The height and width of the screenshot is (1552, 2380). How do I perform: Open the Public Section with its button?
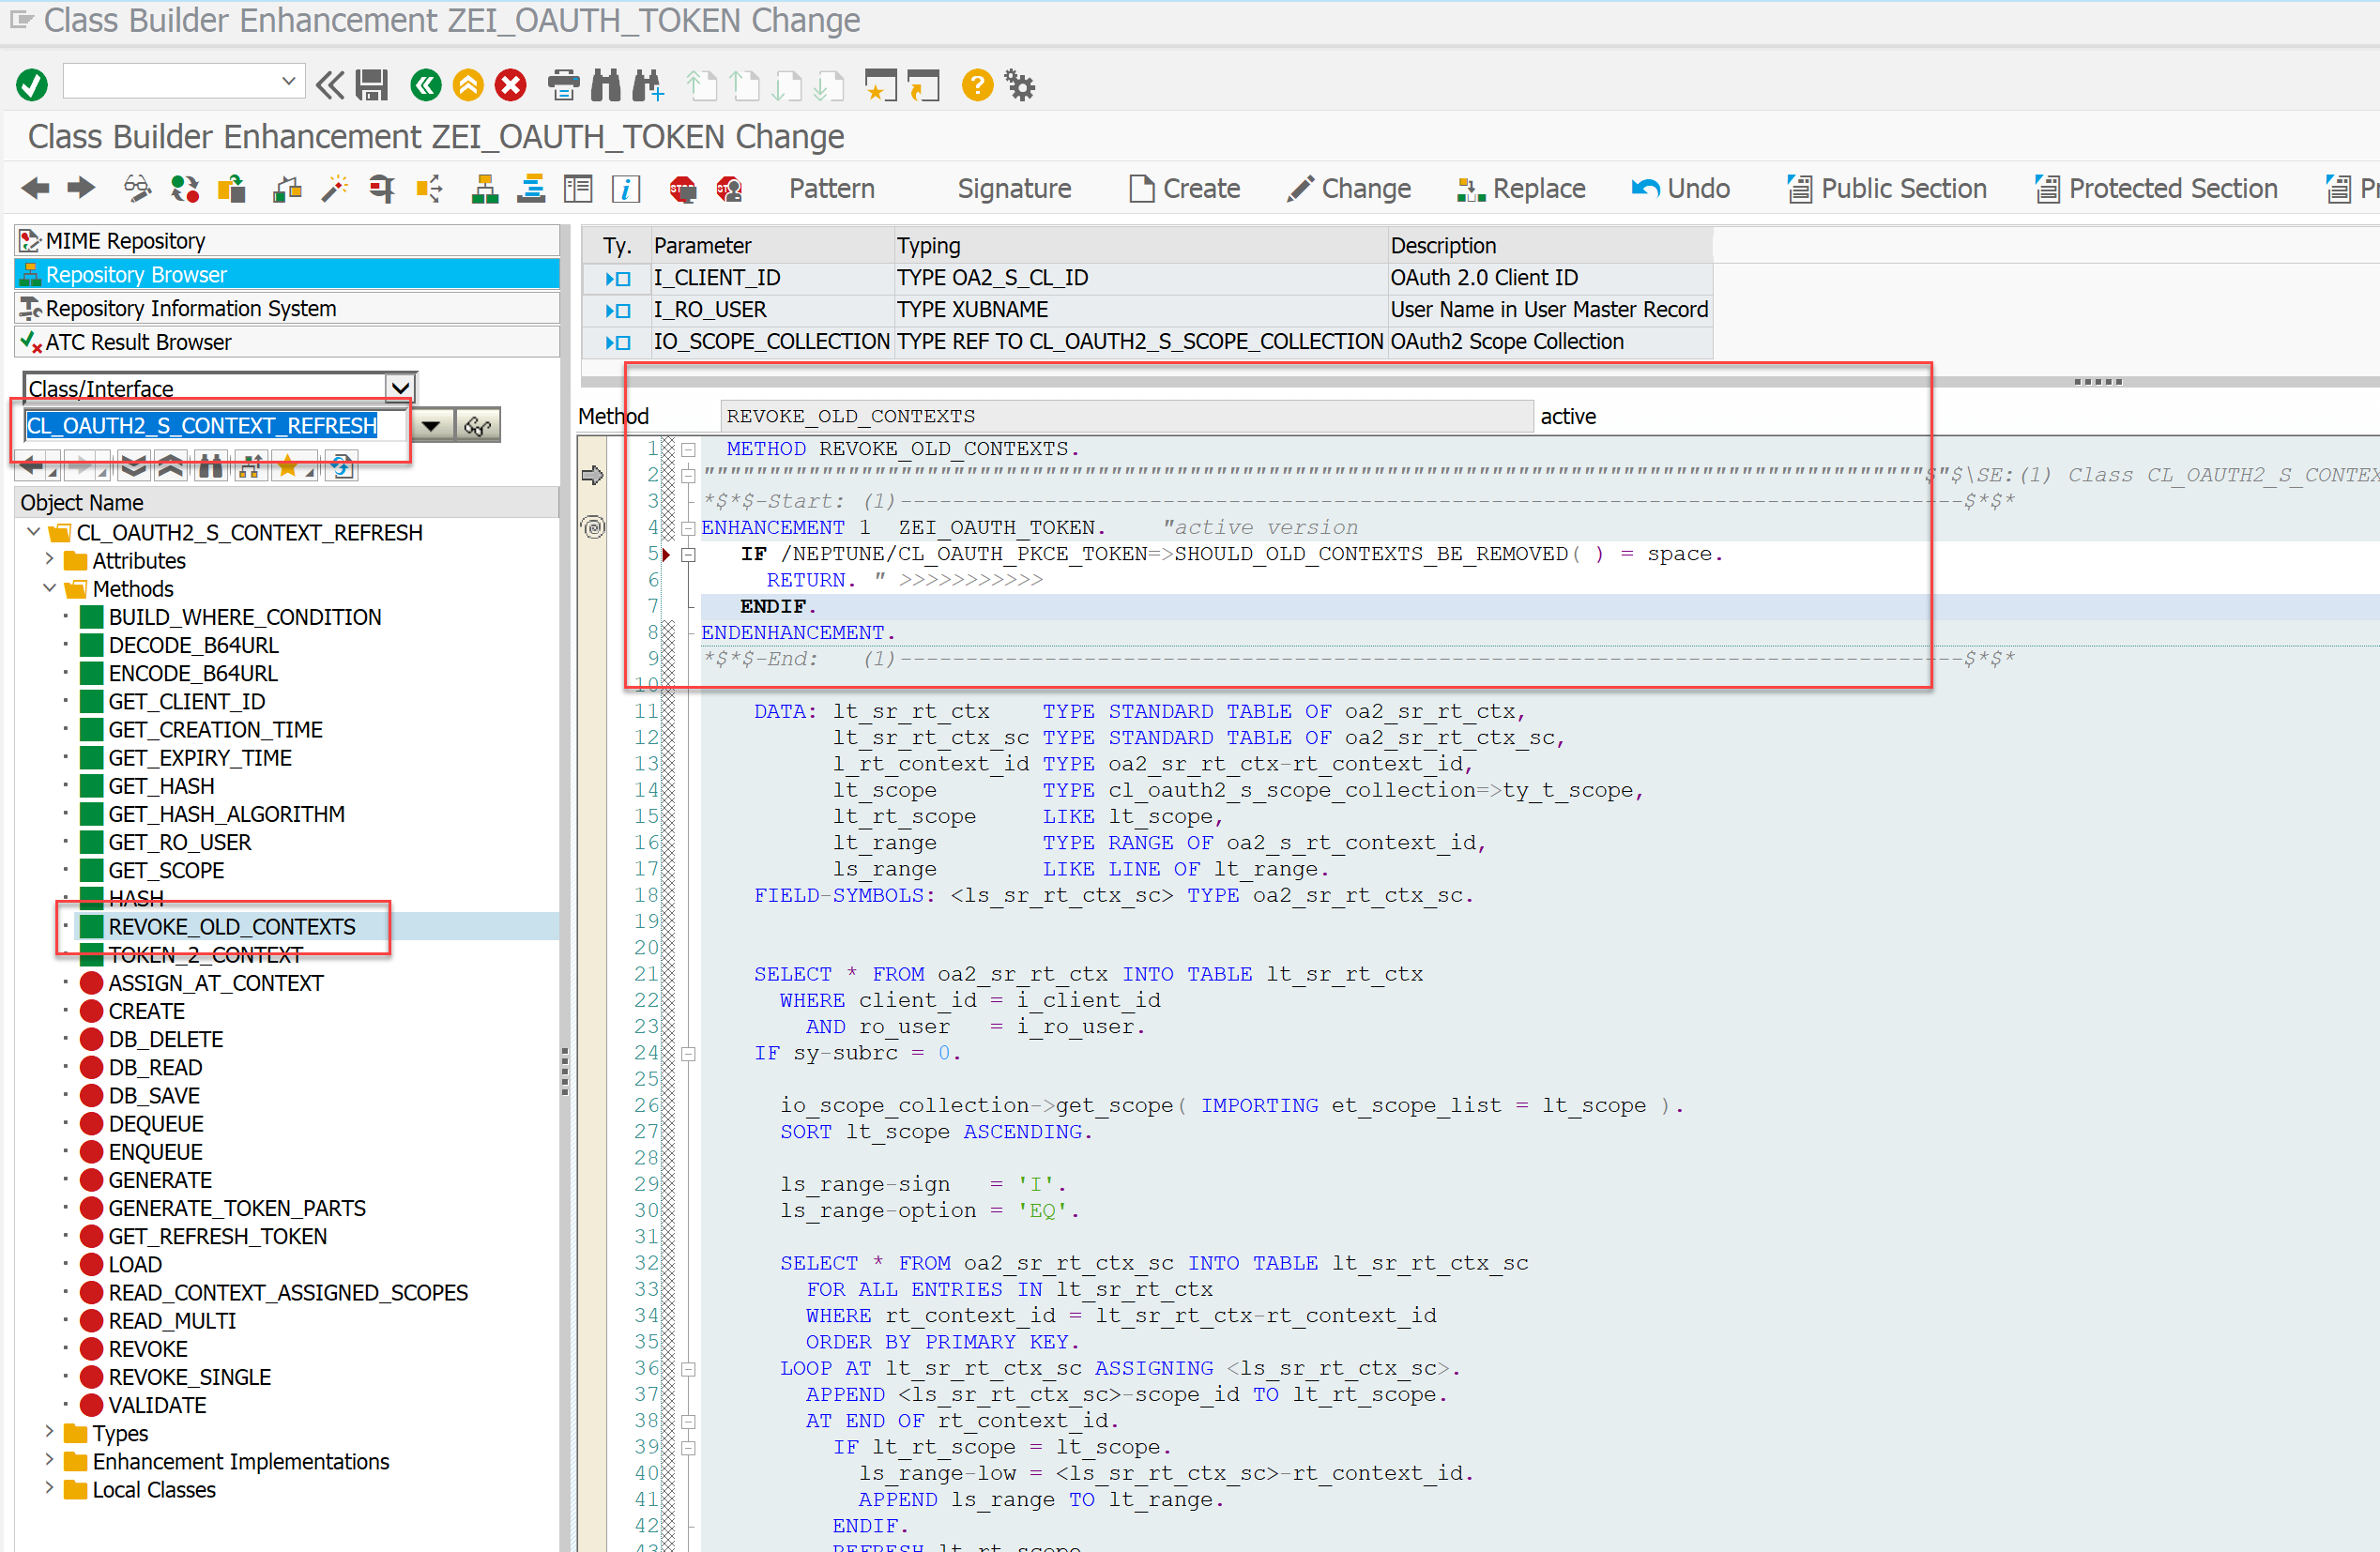point(1887,188)
